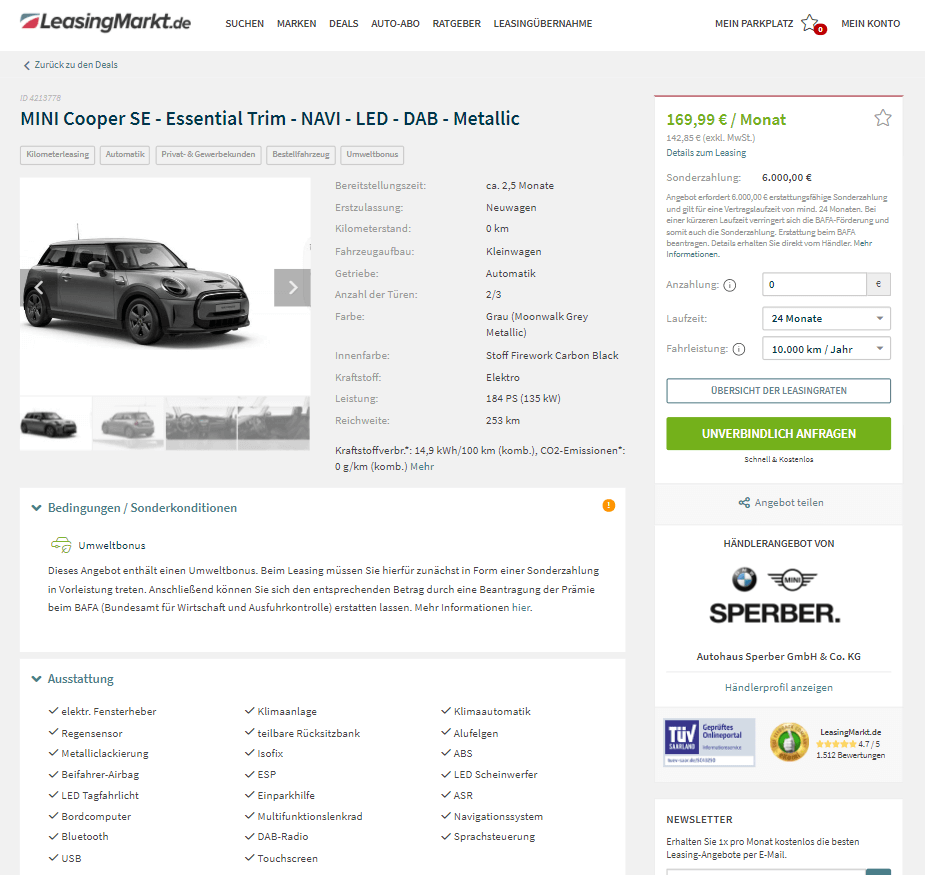925x875 pixels.
Task: Click the Kilometerleasing tag
Action: (57, 155)
